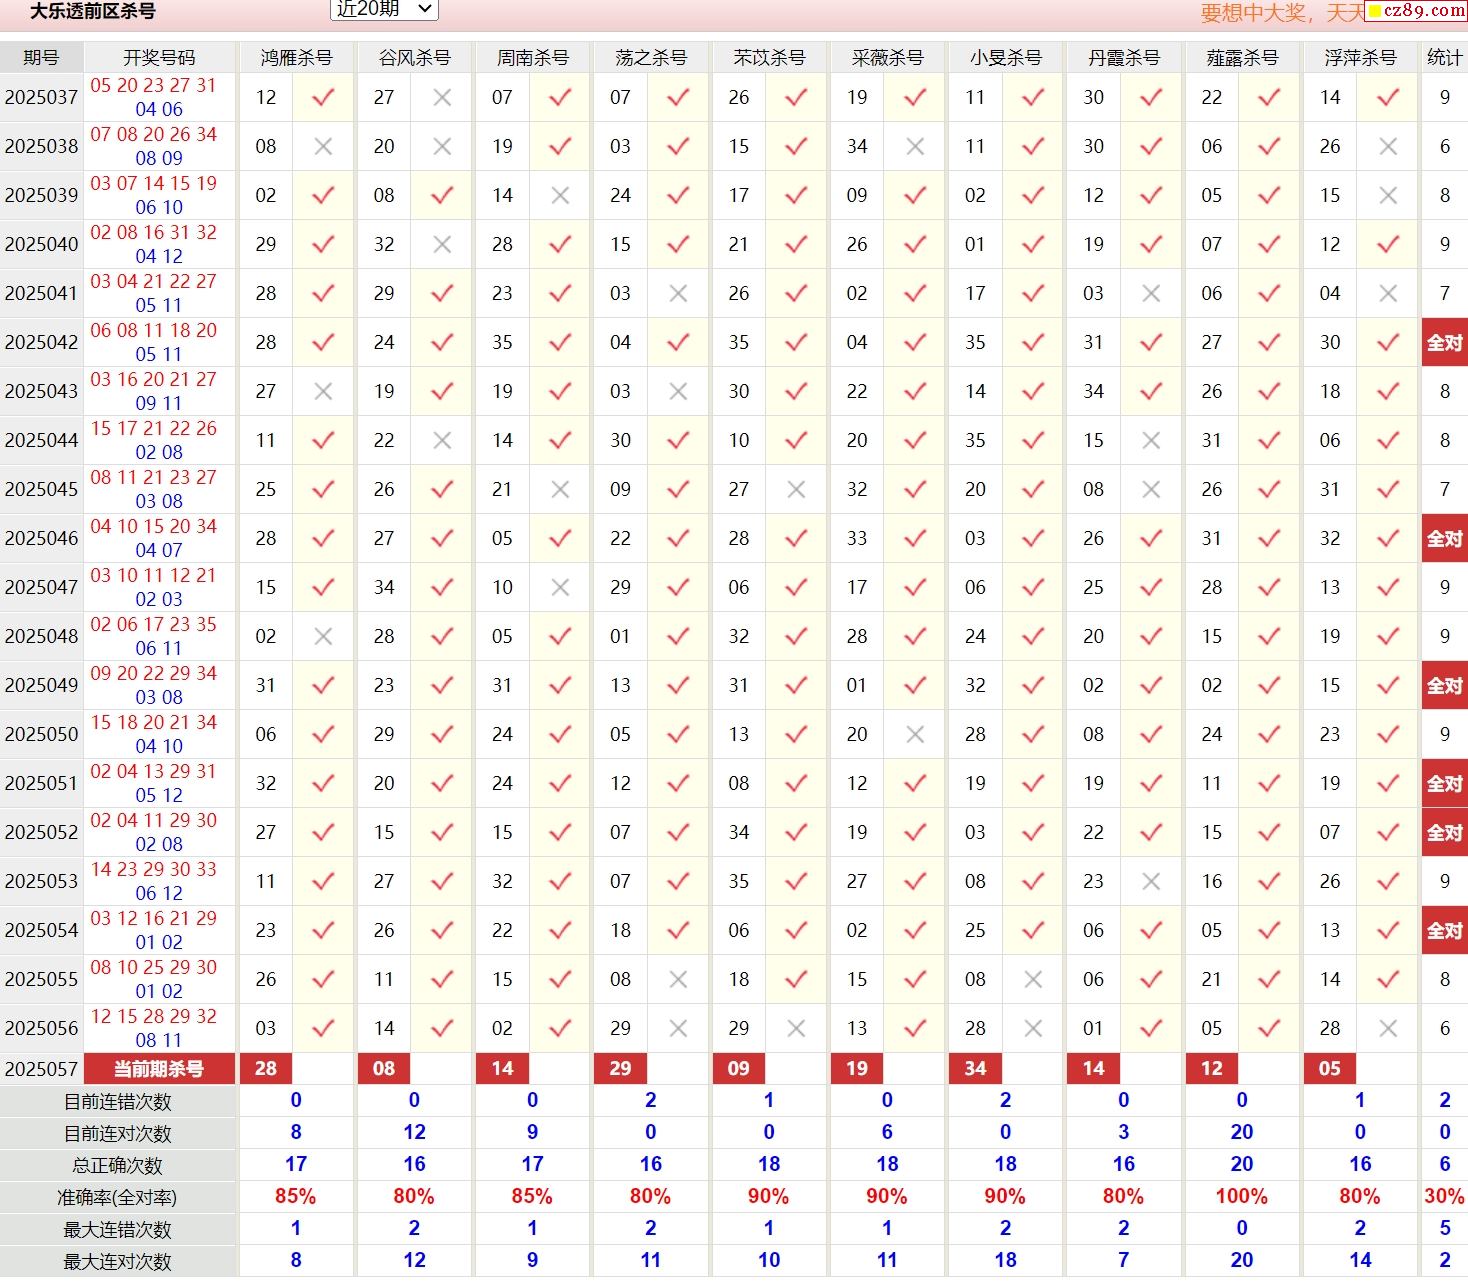Viewport: 1468px width, 1281px height.
Task: Click the X mark for 周南 in row 2025047
Action: [560, 587]
